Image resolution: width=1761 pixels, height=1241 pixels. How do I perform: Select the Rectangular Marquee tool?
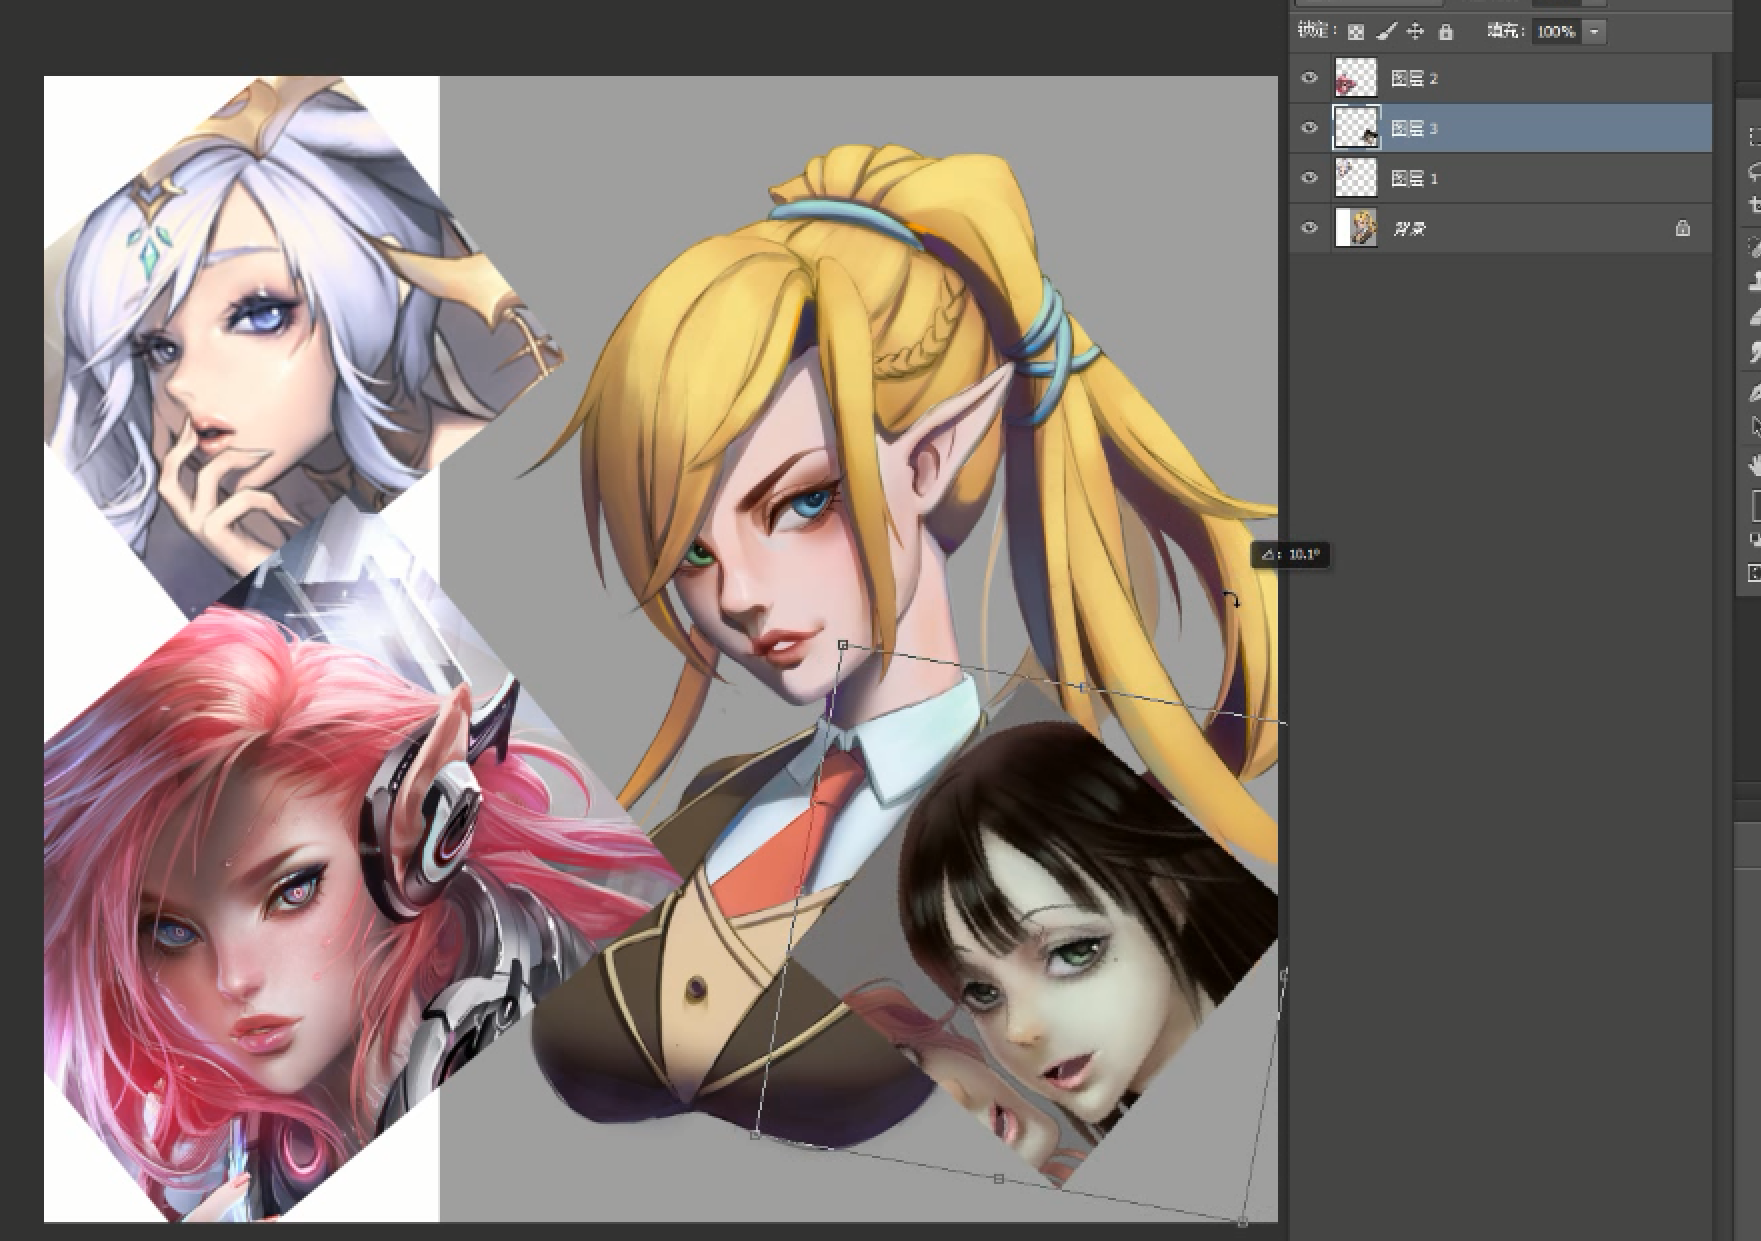[x=1755, y=137]
